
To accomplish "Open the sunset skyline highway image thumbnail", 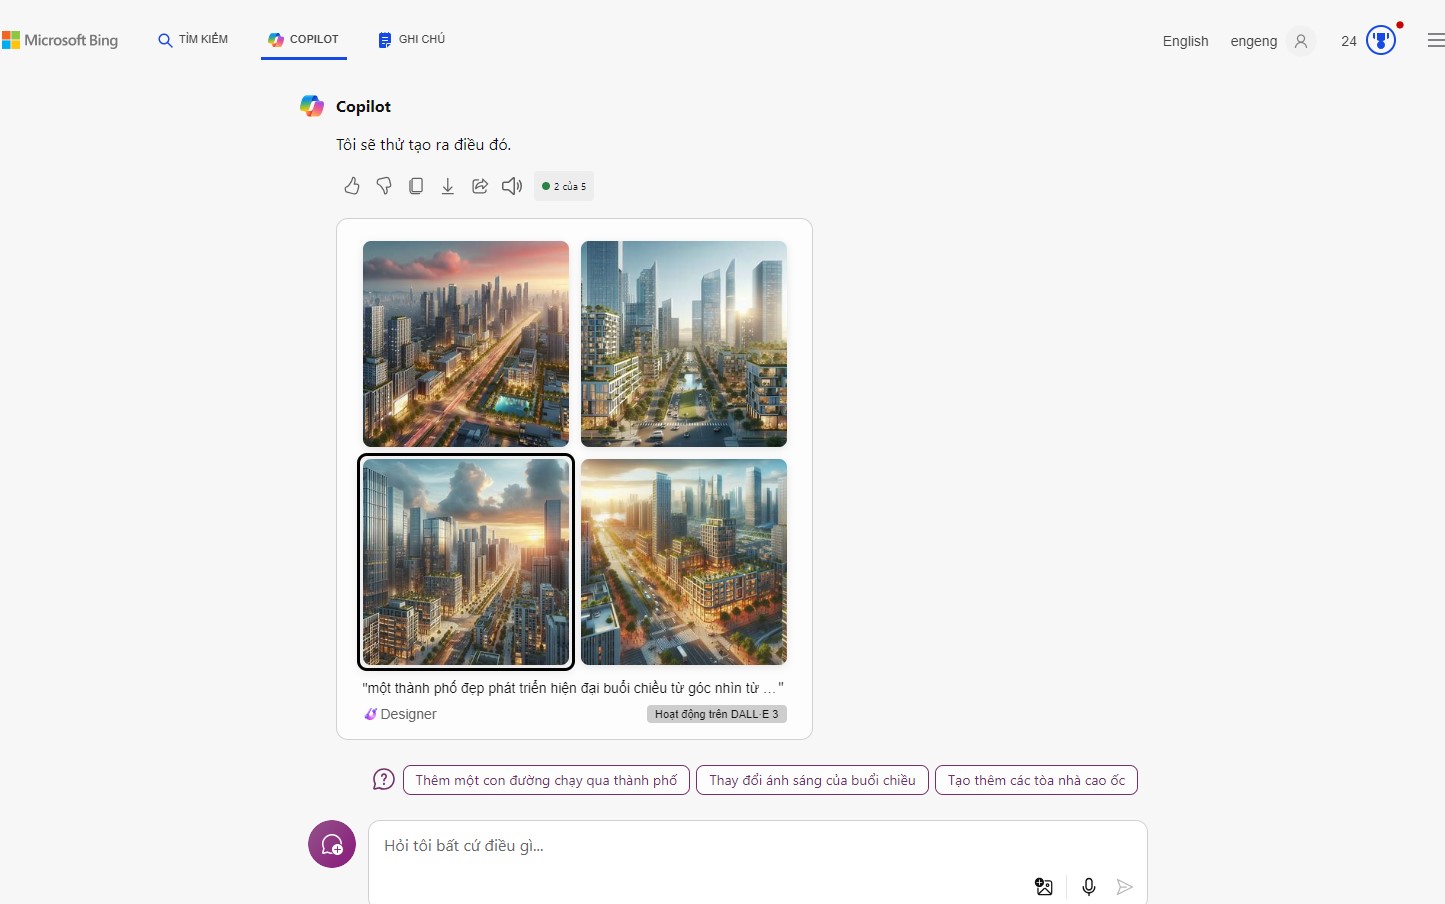I will tap(466, 344).
